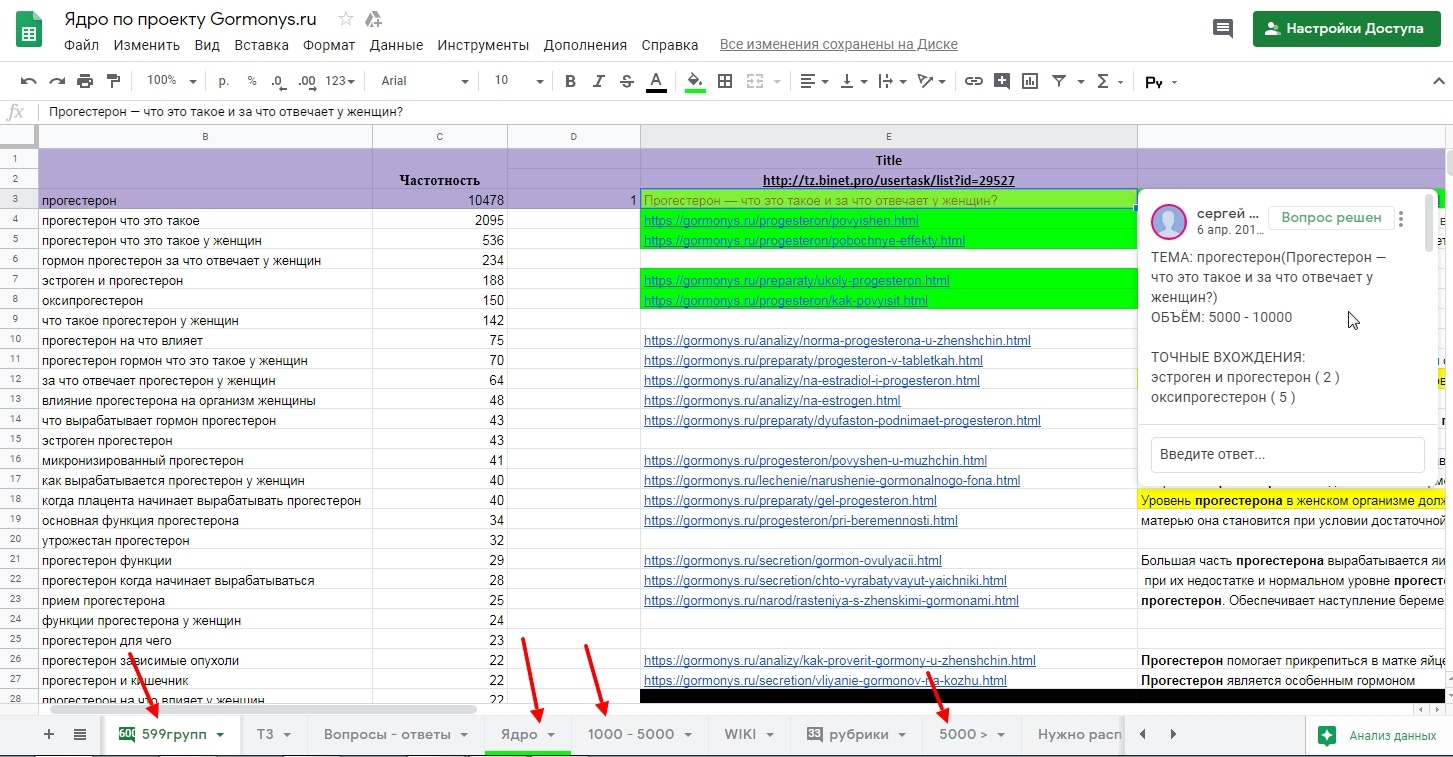Insert a chart
1453x757 pixels.
click(1030, 81)
